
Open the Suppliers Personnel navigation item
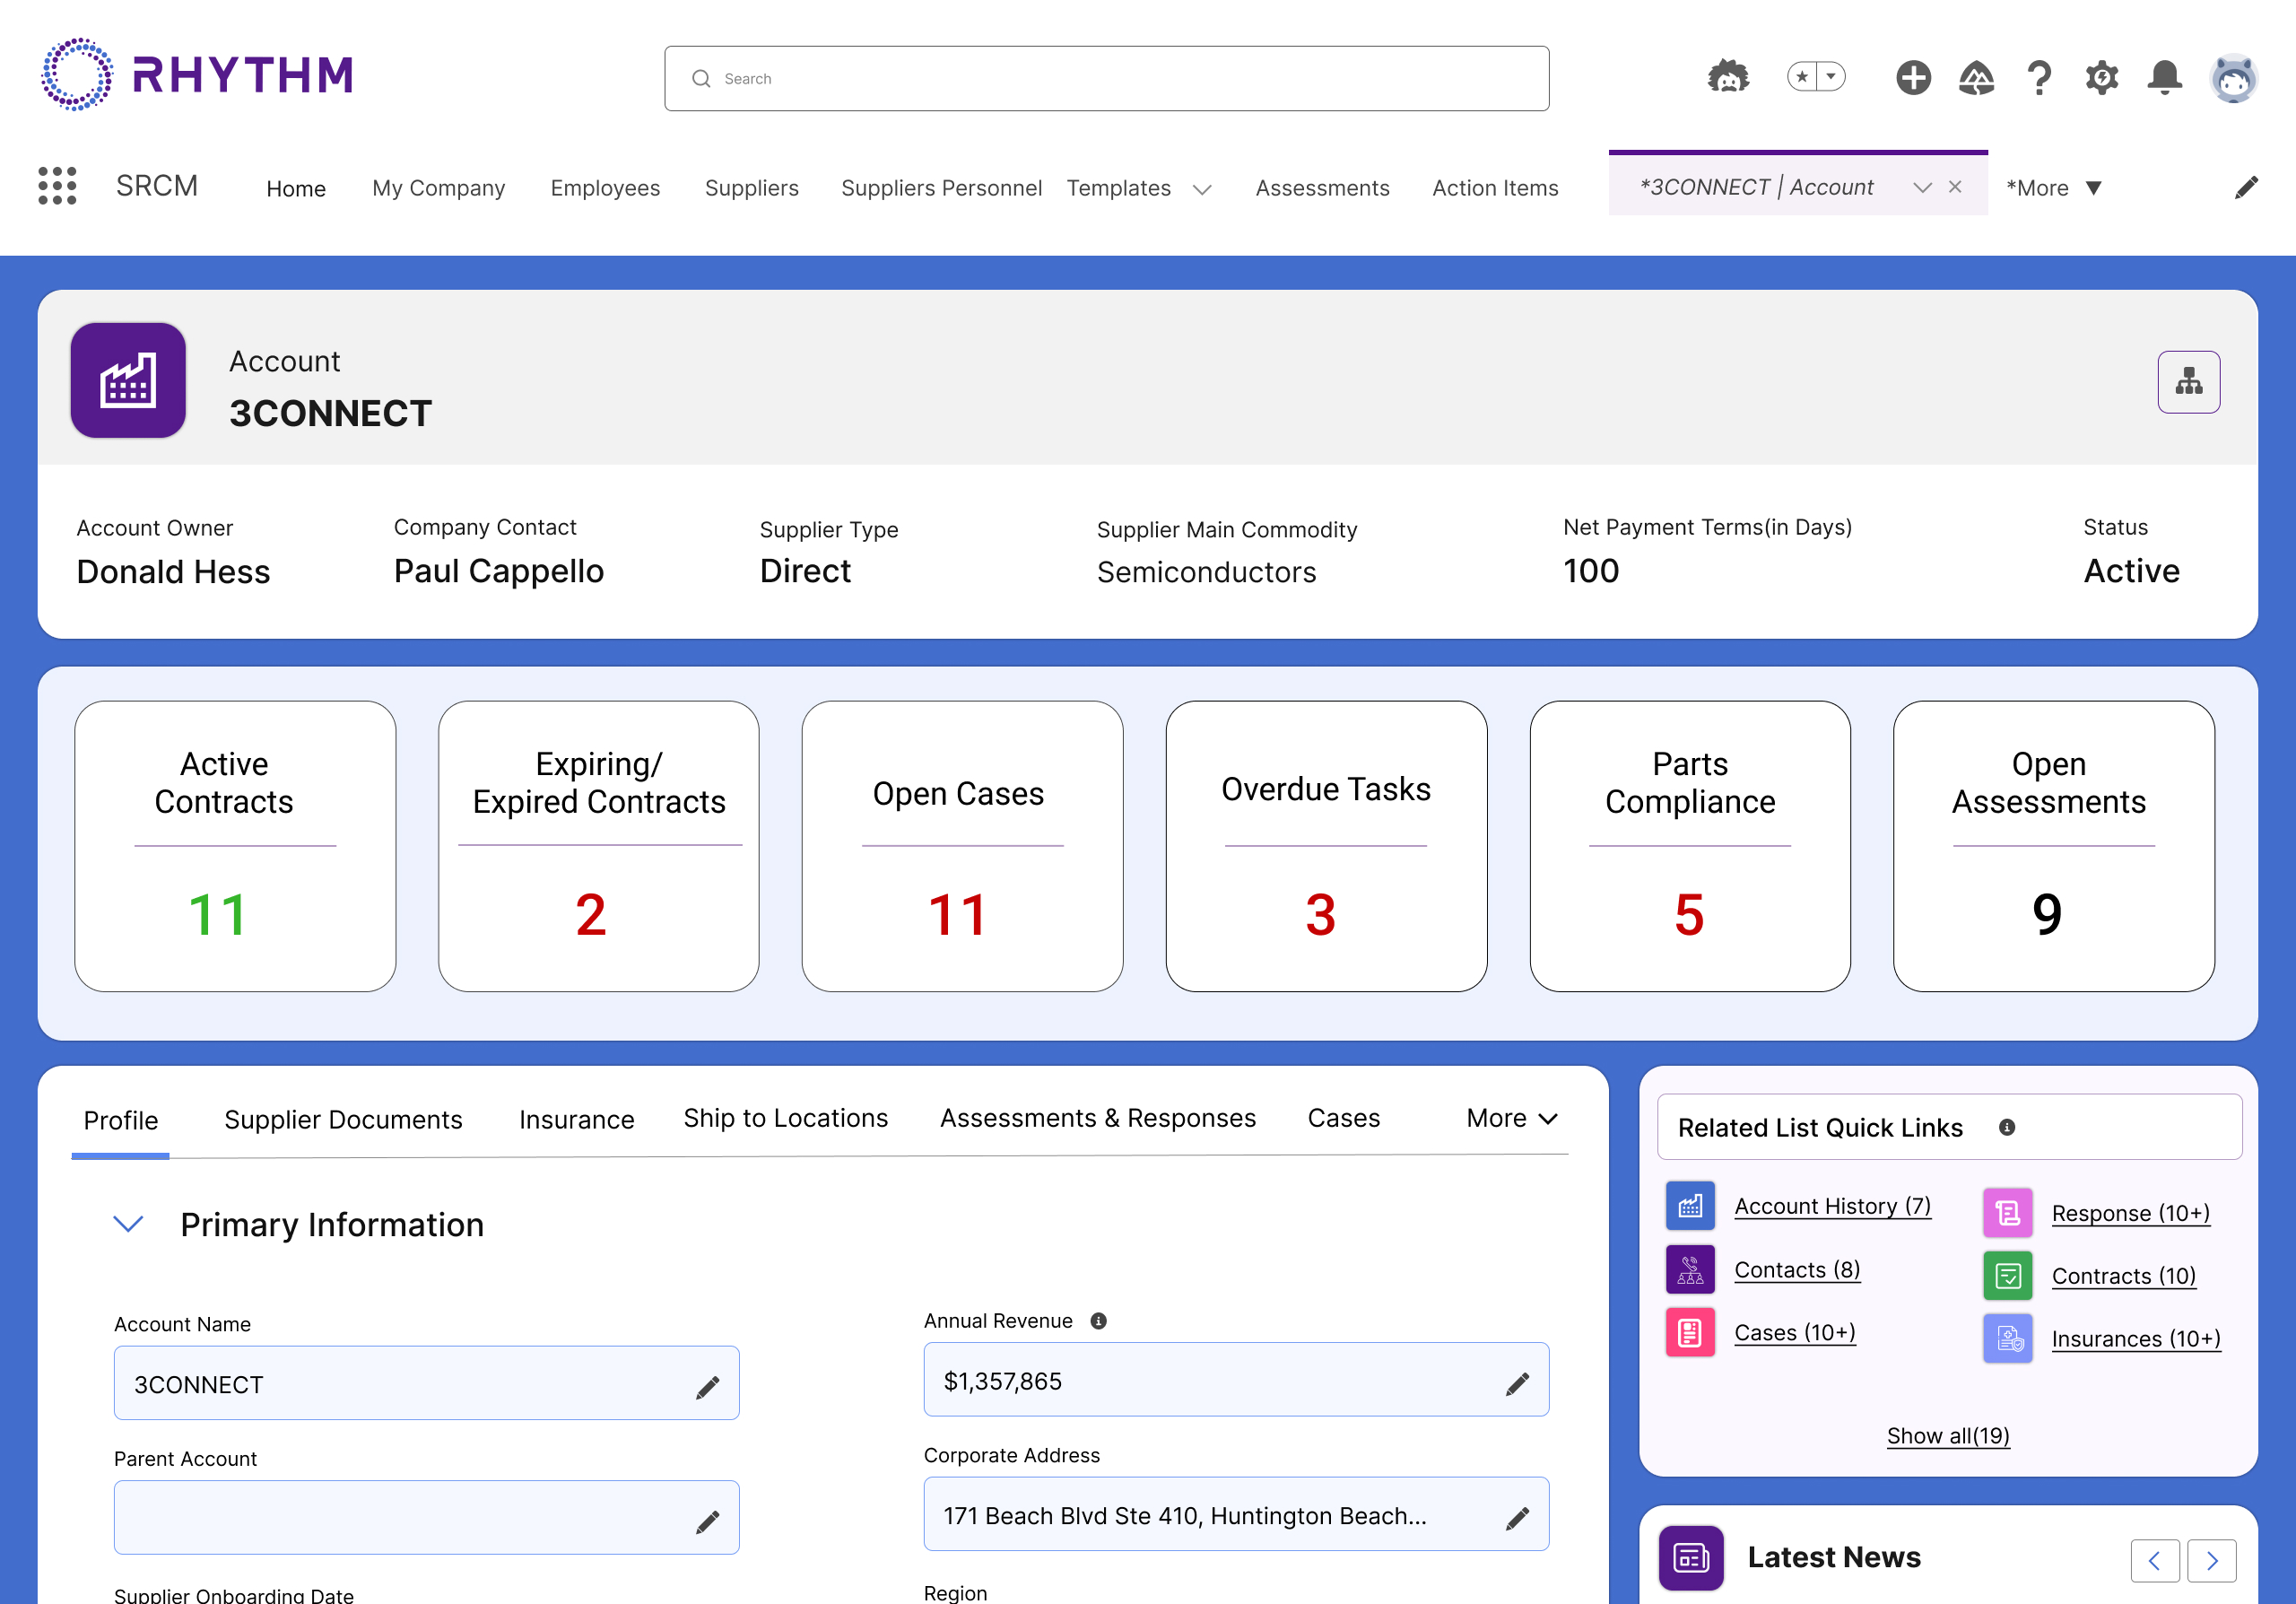[x=941, y=188]
